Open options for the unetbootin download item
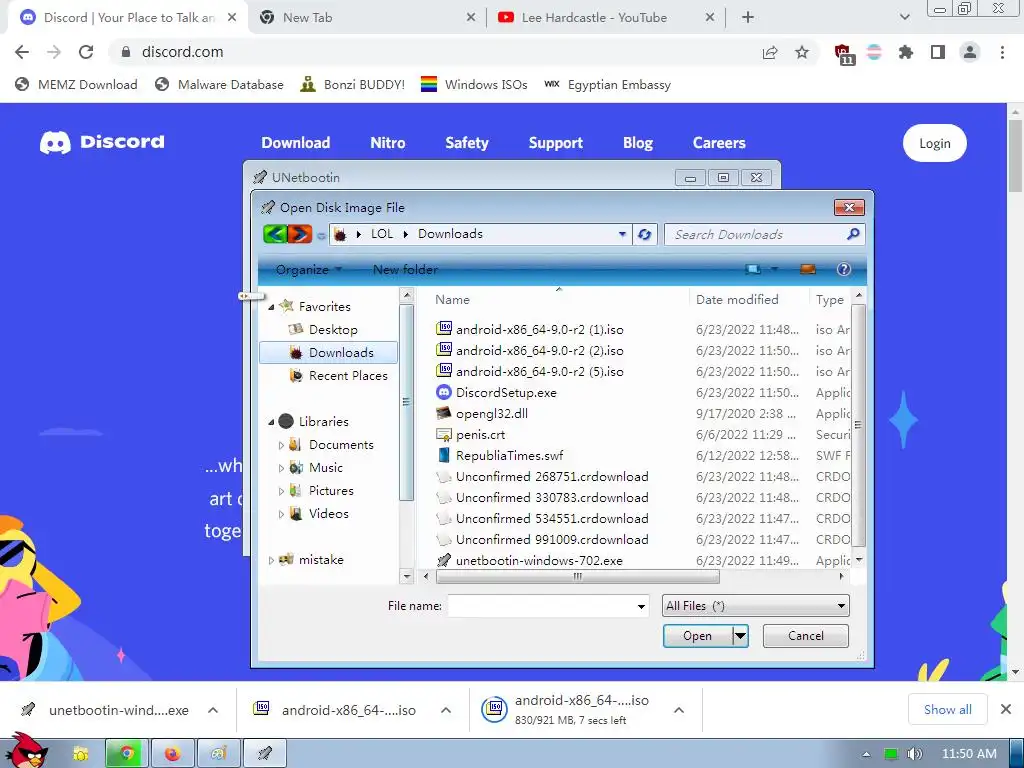 click(x=213, y=710)
